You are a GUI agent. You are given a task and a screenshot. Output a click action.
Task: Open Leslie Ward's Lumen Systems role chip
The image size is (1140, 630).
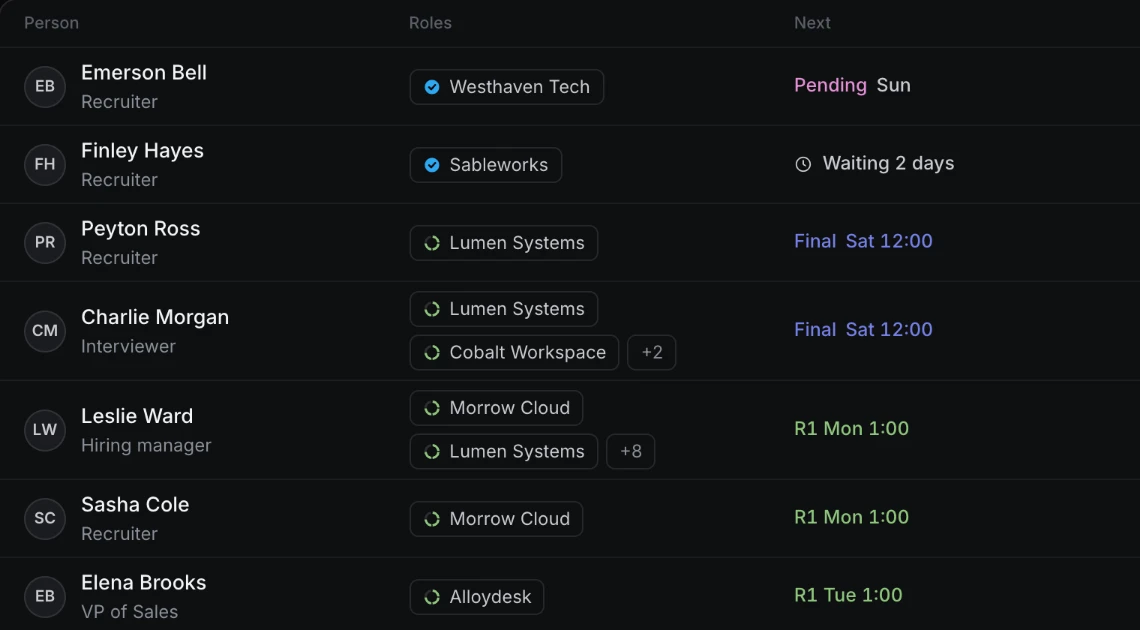pyautogui.click(x=504, y=451)
